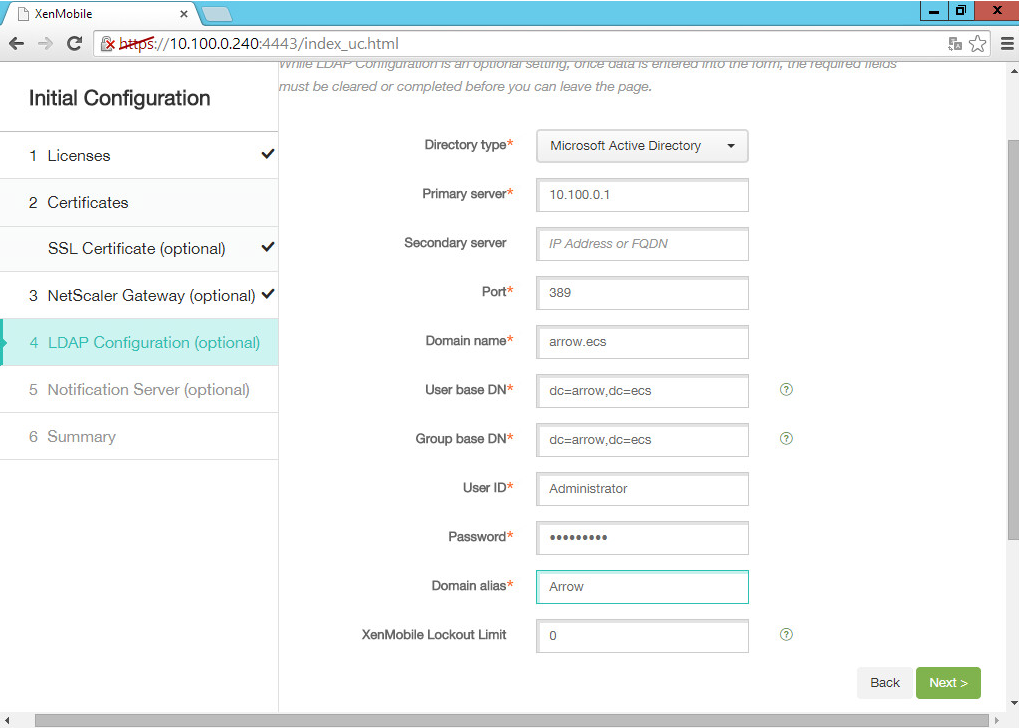Click the User base DN field

tap(642, 391)
